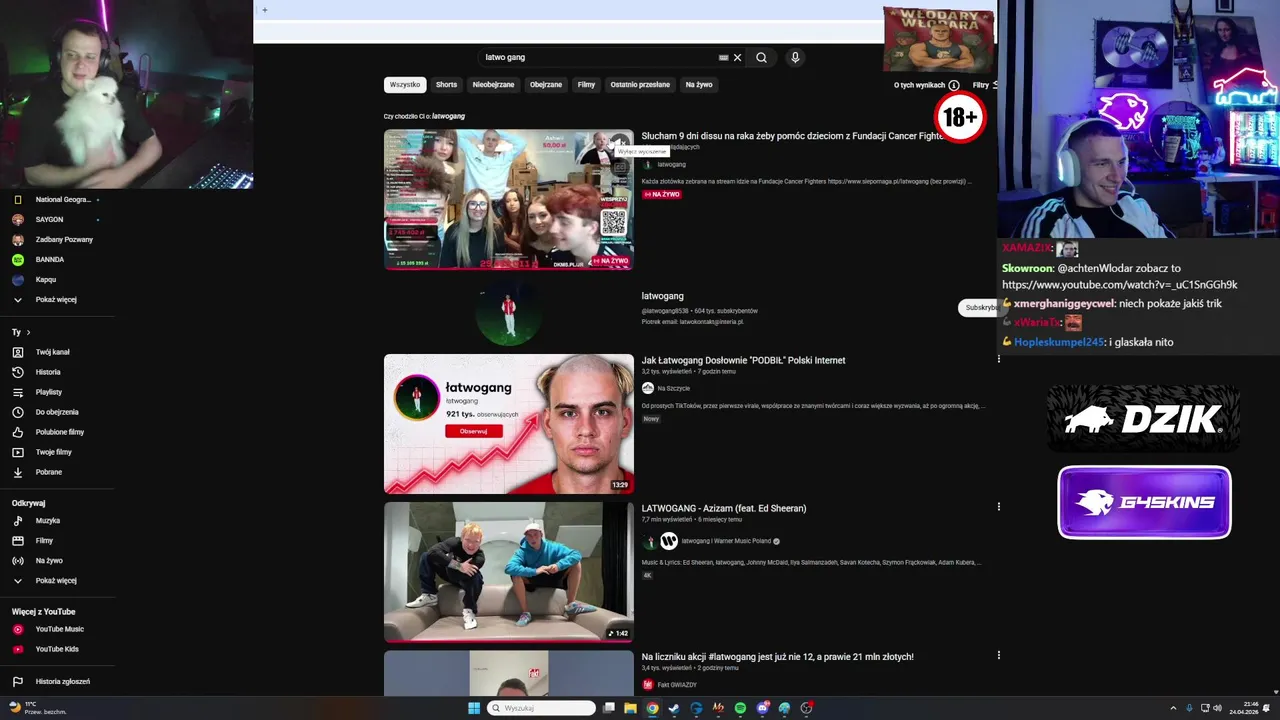Click the 'Subskrybuj' button for latwogang channel
1280x720 pixels.
click(980, 308)
